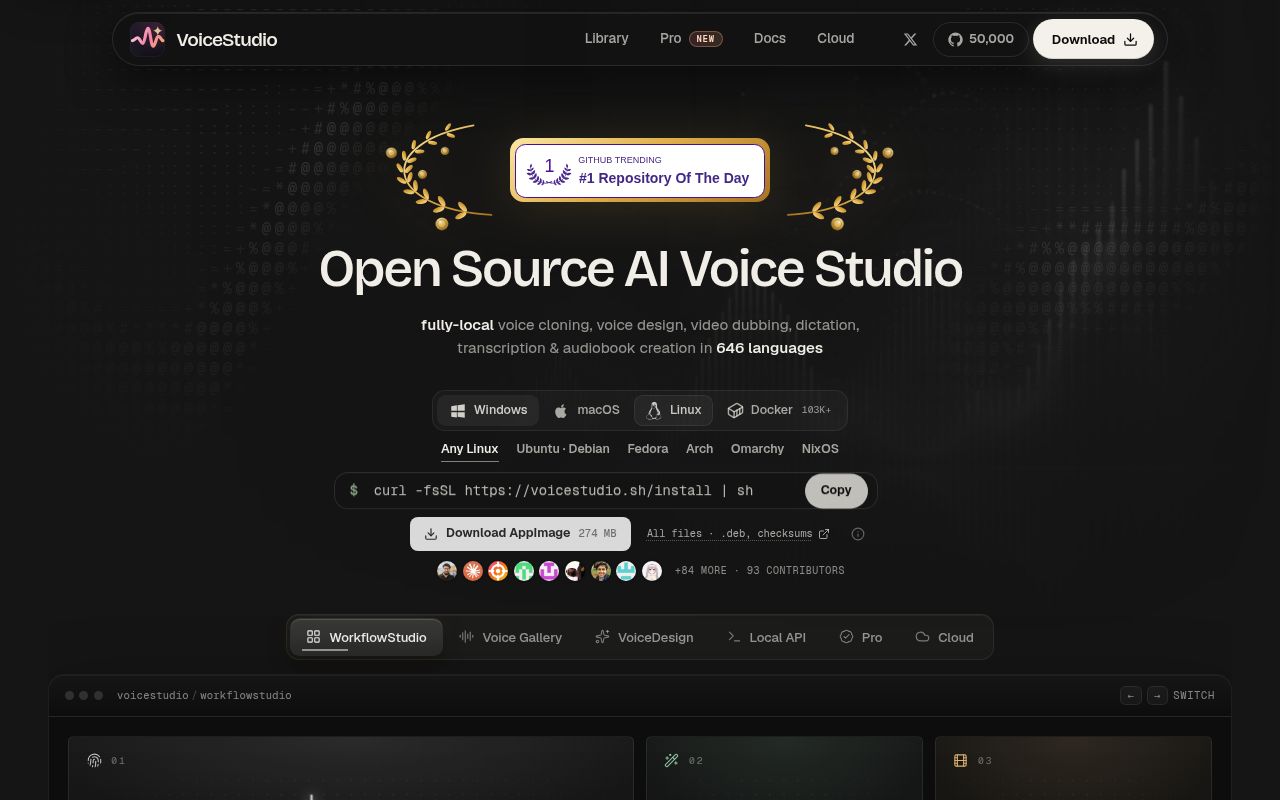The image size is (1280, 800).
Task: Switch to the VoiceDesign feature tab
Action: pyautogui.click(x=644, y=637)
